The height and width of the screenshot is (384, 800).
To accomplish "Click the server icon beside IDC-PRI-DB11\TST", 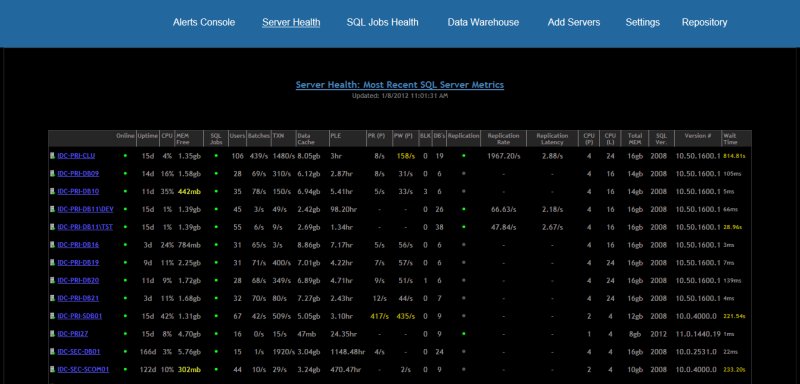I will (x=52, y=227).
